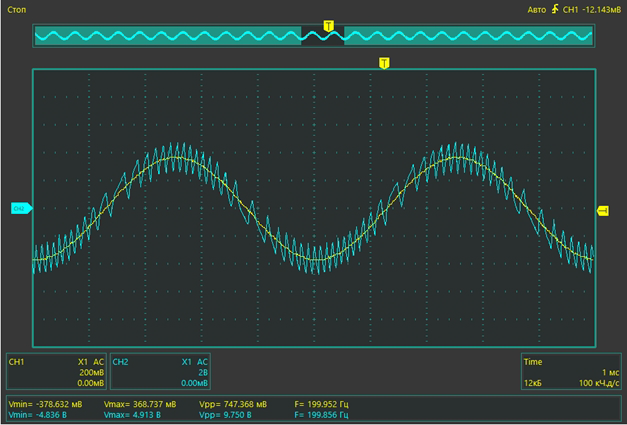Screen dimensions: 627x425
Task: Open the CH1 channel settings panel
Action: 56,371
